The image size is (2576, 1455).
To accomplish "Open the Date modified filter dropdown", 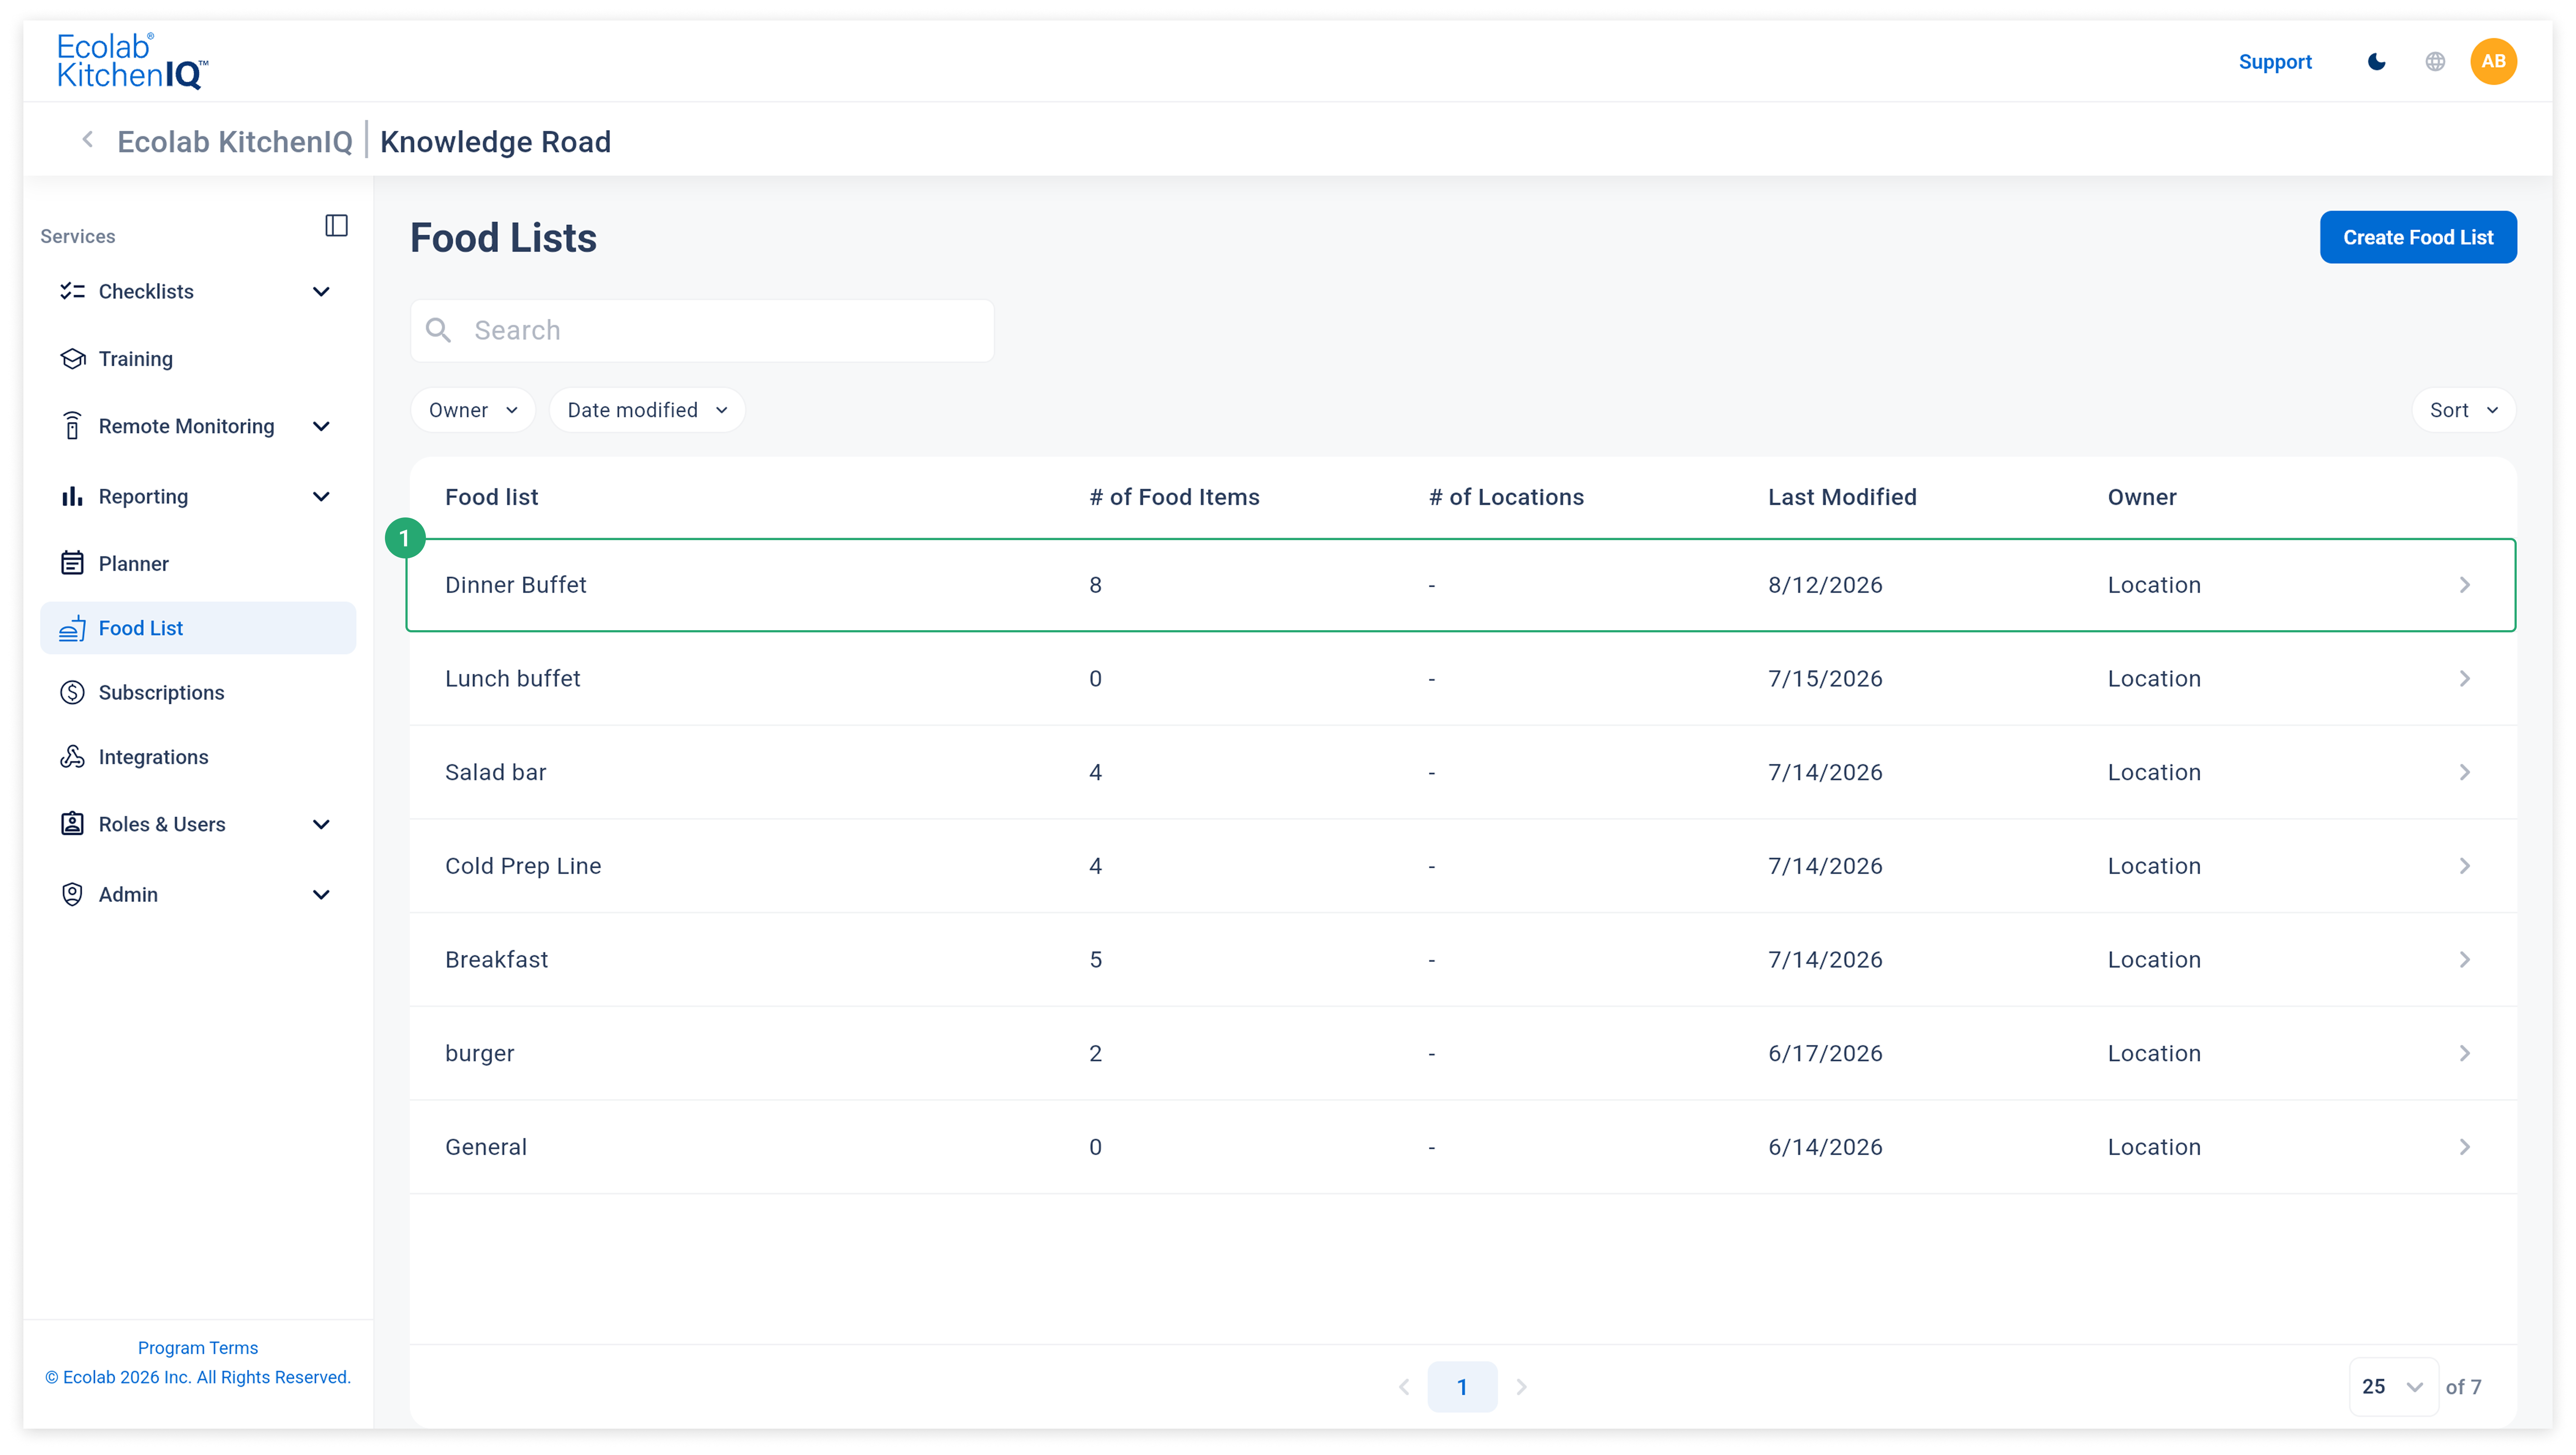I will click(647, 410).
